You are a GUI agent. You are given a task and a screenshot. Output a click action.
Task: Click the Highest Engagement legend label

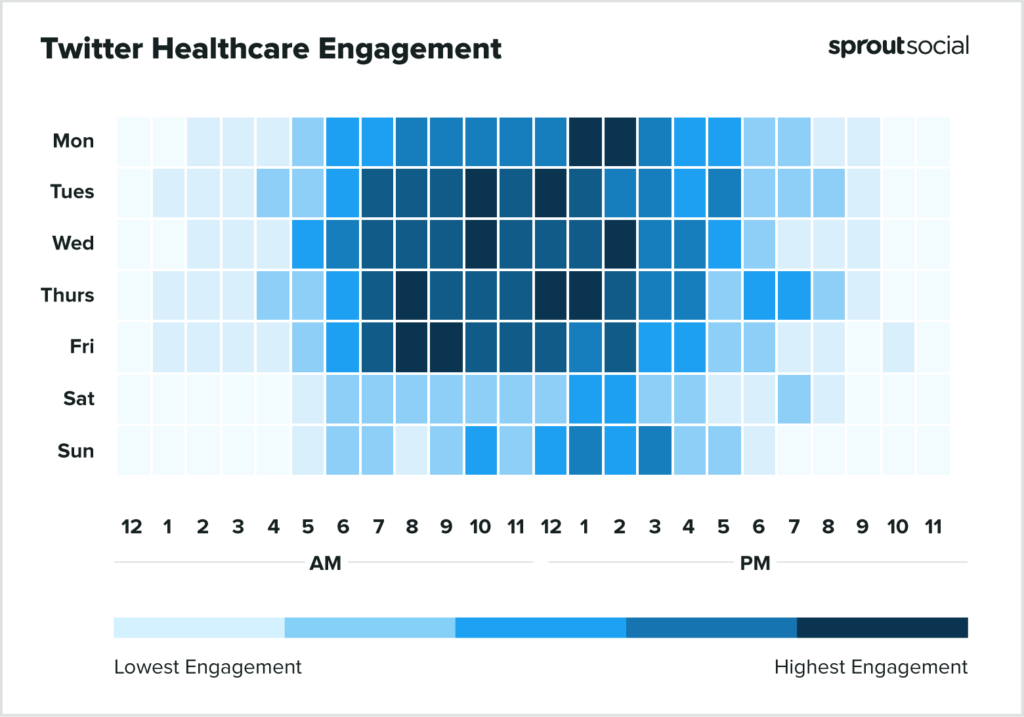tap(871, 667)
